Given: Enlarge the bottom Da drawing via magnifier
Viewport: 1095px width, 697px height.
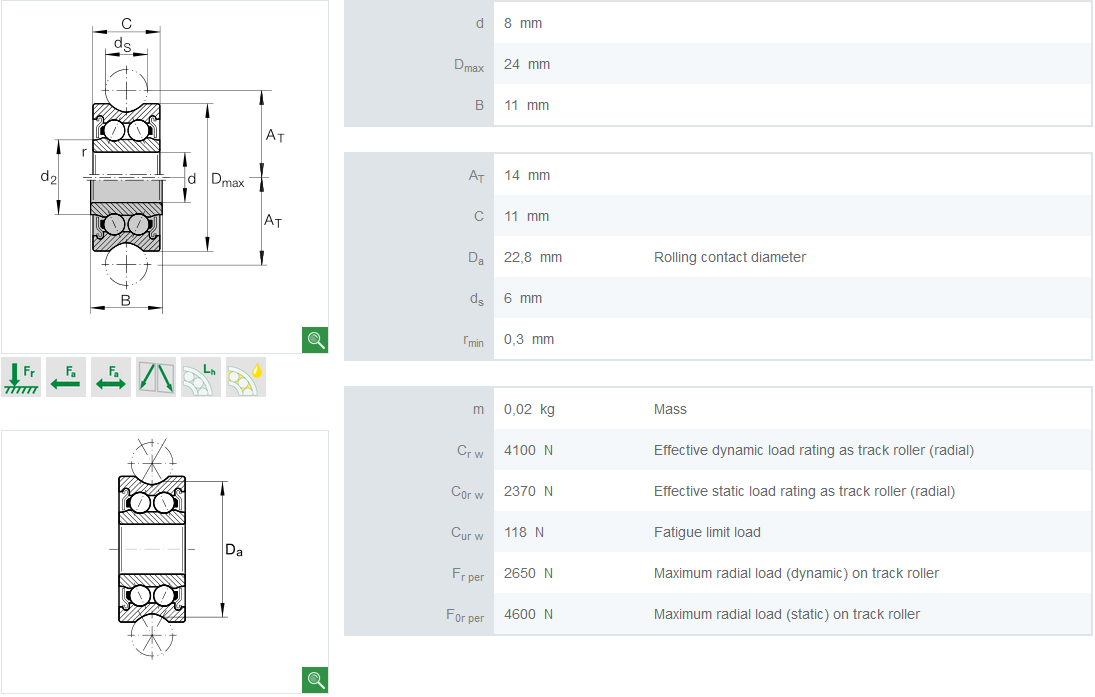Looking at the screenshot, I should [x=316, y=680].
